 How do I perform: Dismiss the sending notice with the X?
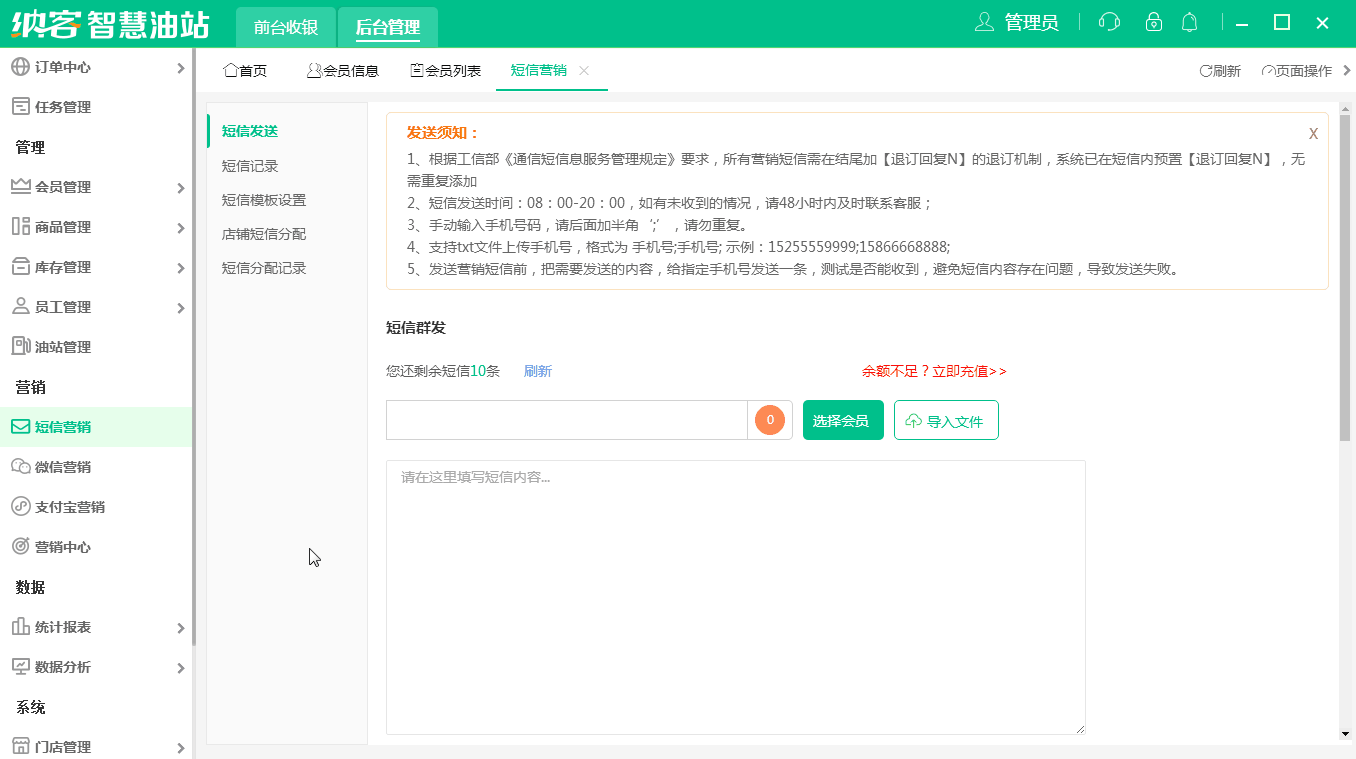click(x=1313, y=133)
